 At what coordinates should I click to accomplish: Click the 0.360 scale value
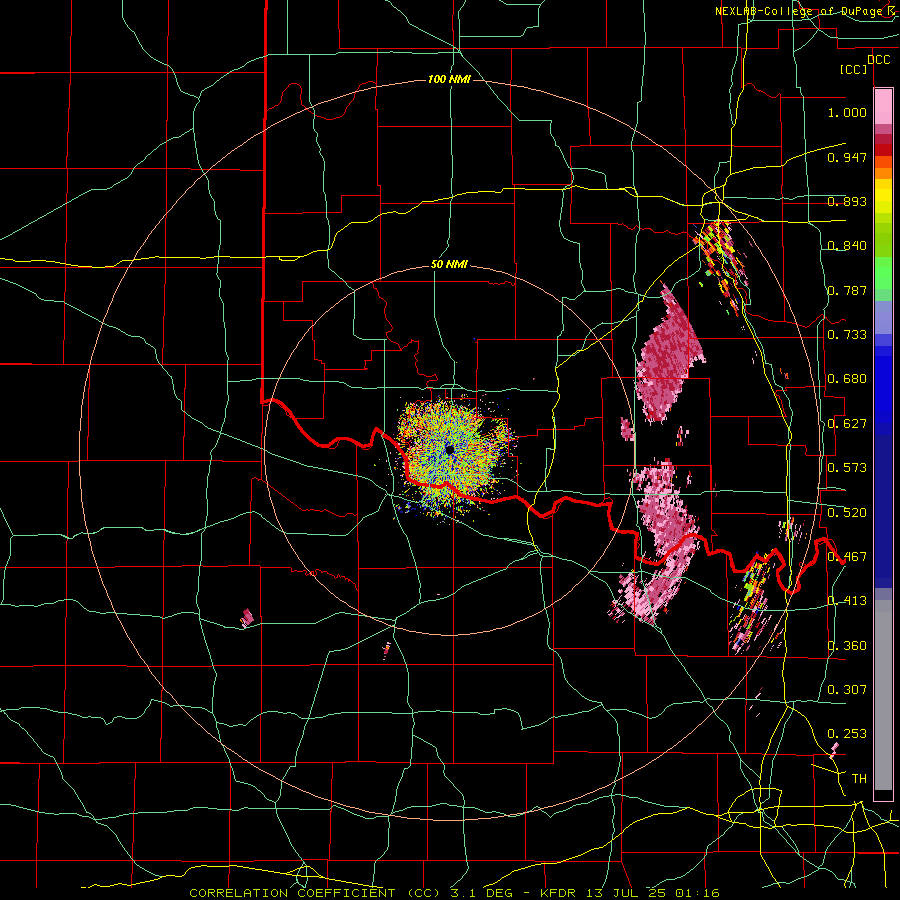847,646
